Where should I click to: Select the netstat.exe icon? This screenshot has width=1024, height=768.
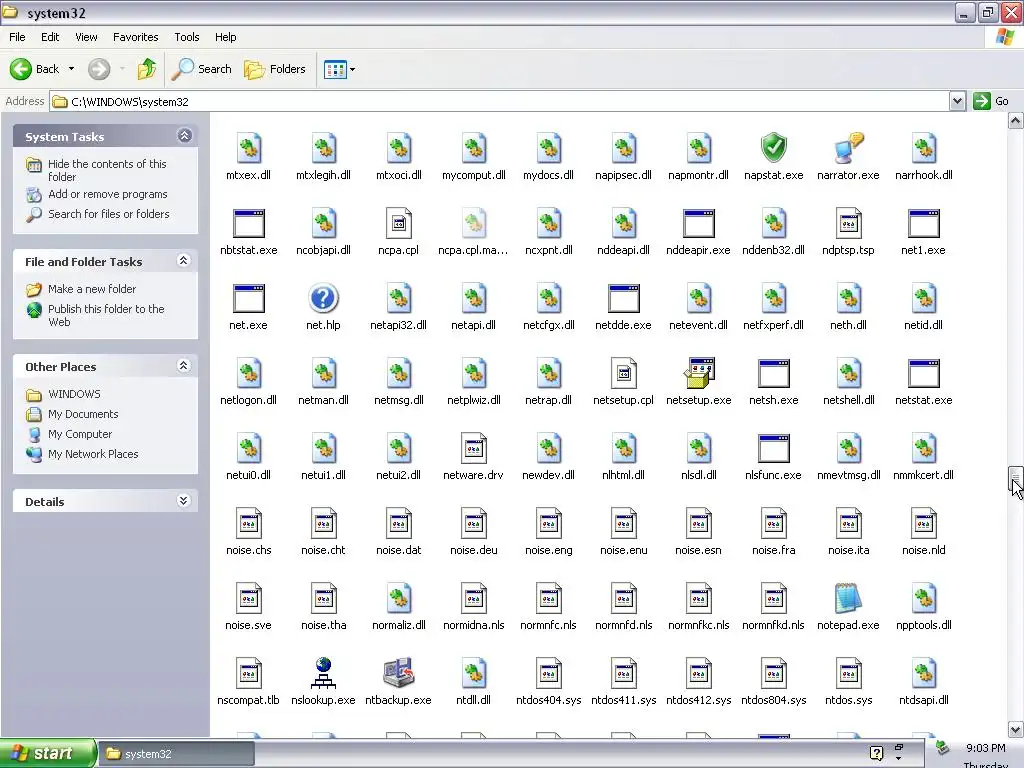923,374
